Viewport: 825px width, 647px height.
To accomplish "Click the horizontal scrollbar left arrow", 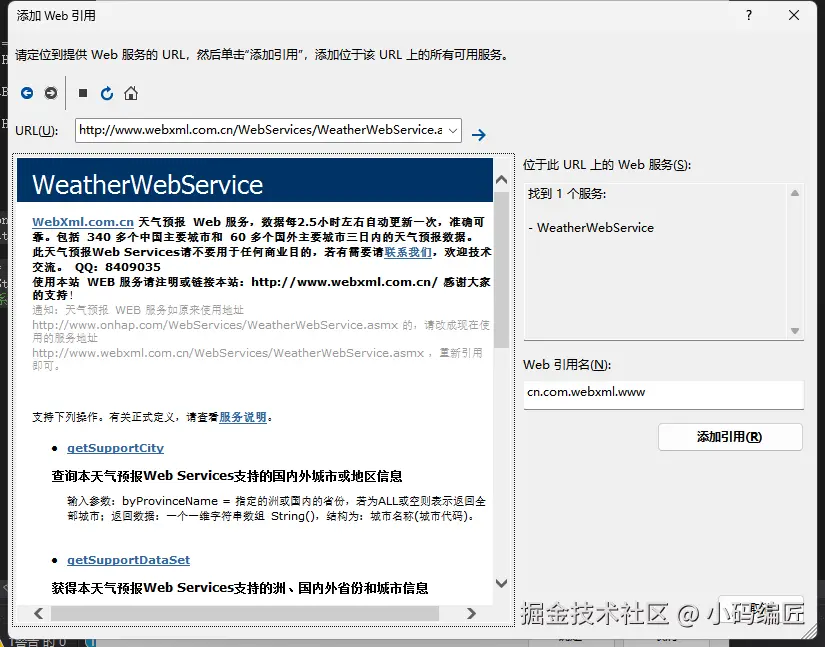I will pyautogui.click(x=38, y=613).
